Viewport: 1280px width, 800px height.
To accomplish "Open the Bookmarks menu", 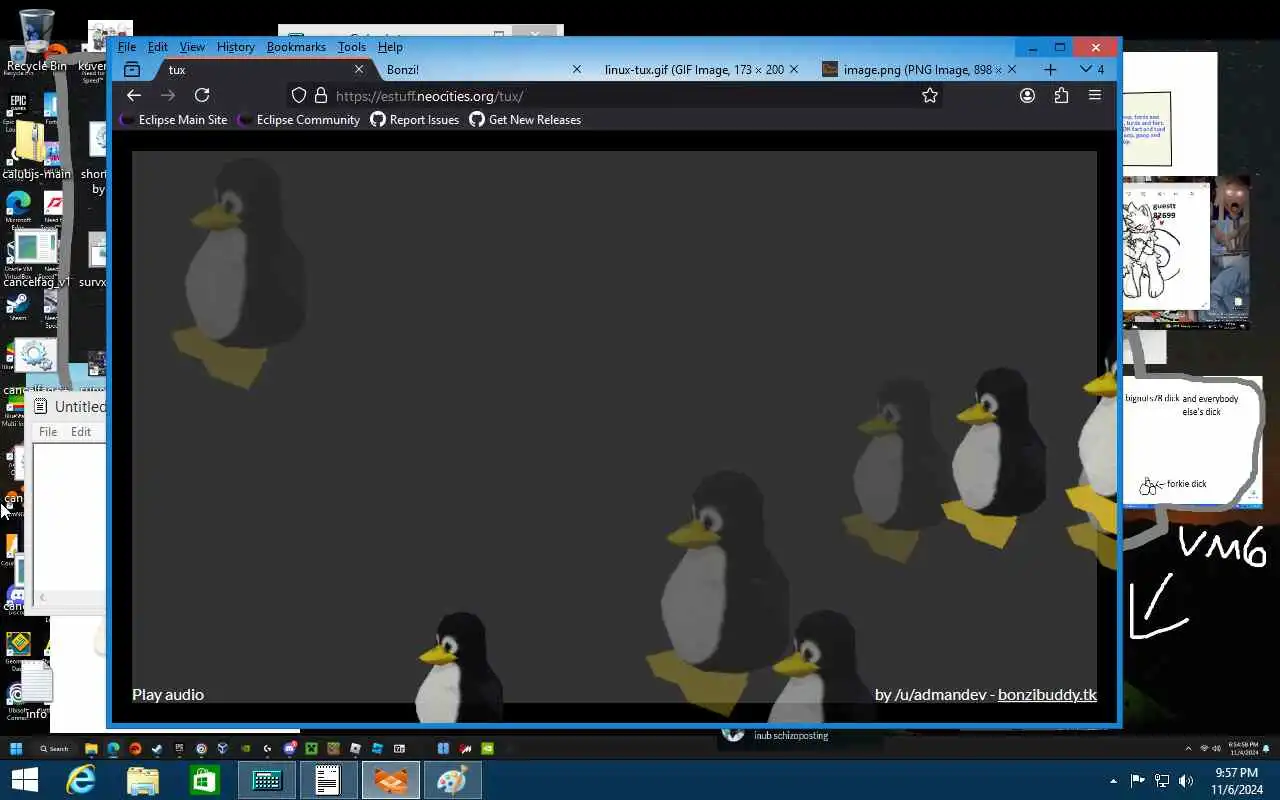I will pyautogui.click(x=296, y=47).
